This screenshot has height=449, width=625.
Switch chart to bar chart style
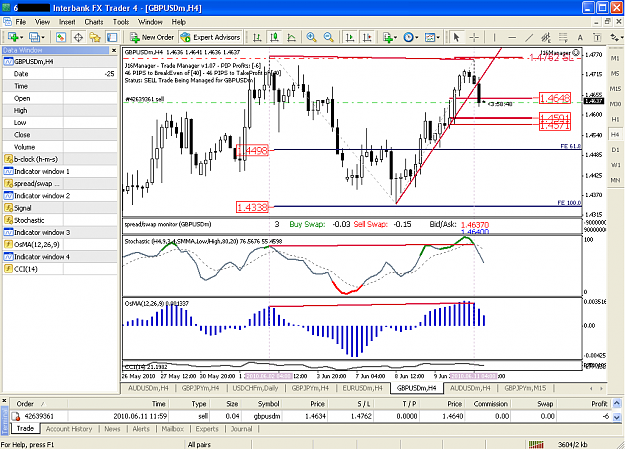pos(257,37)
